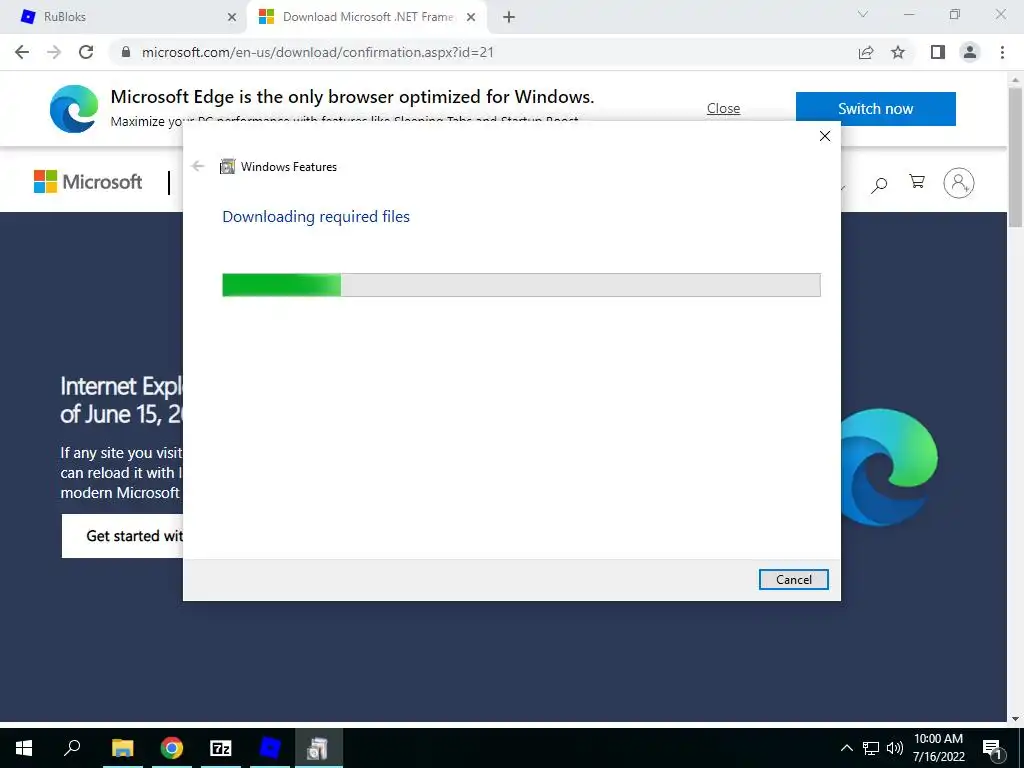Open clock and date 10:00 AM
This screenshot has width=1024, height=768.
click(x=938, y=748)
